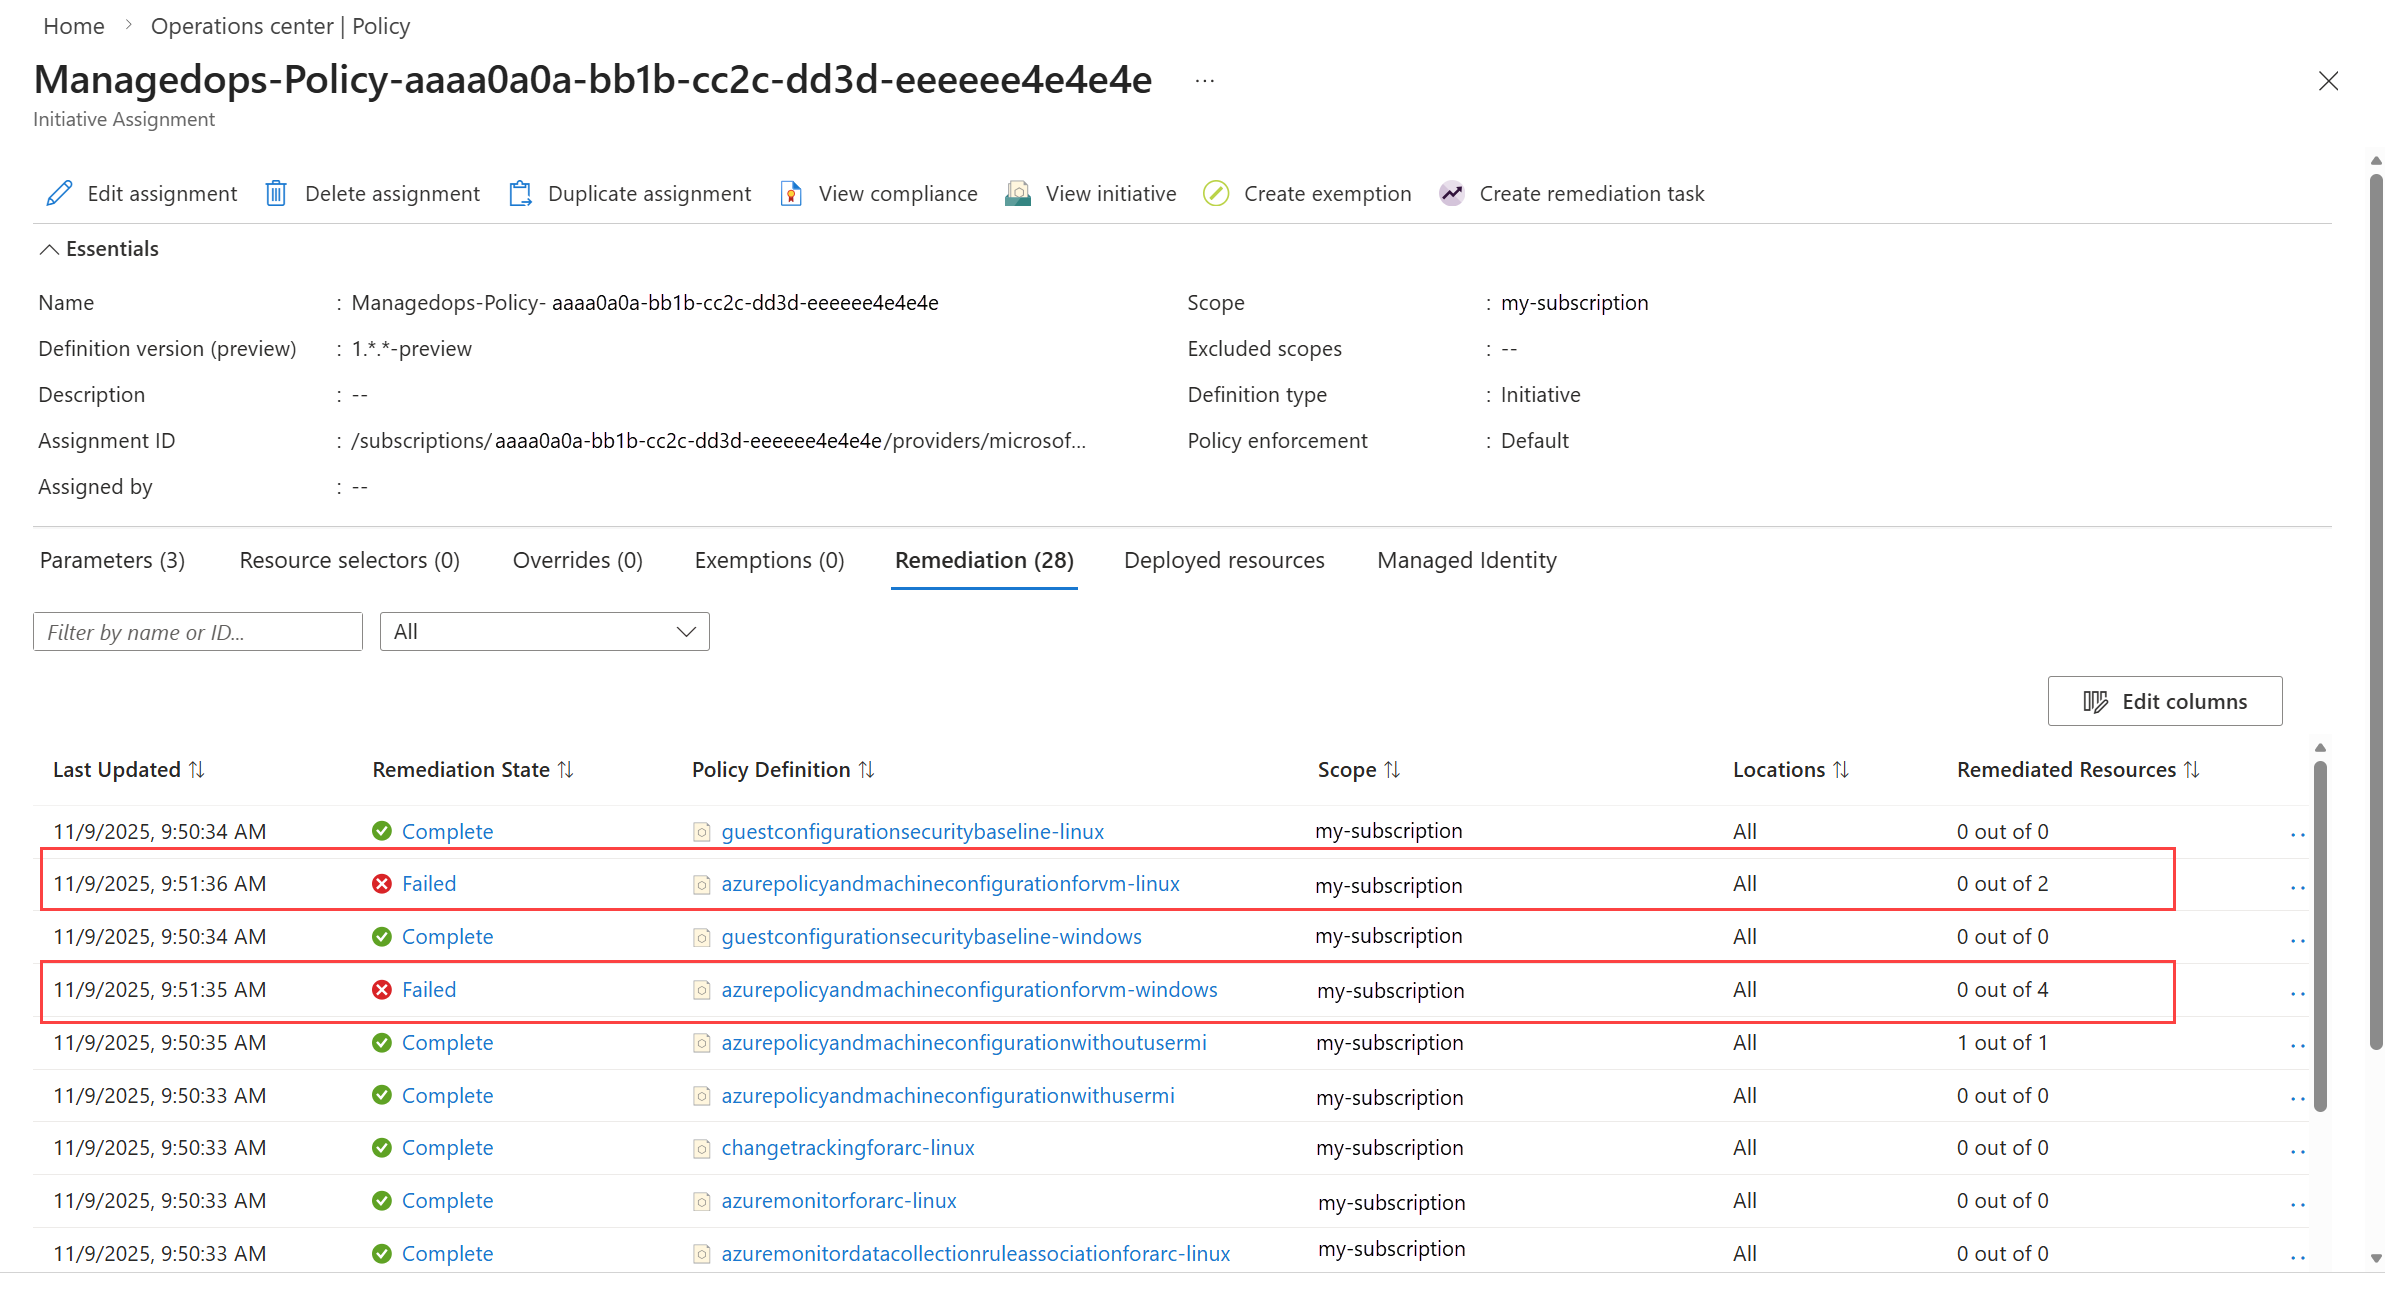Sort by Remediation State column arrows
The height and width of the screenshot is (1294, 2385).
[x=566, y=769]
